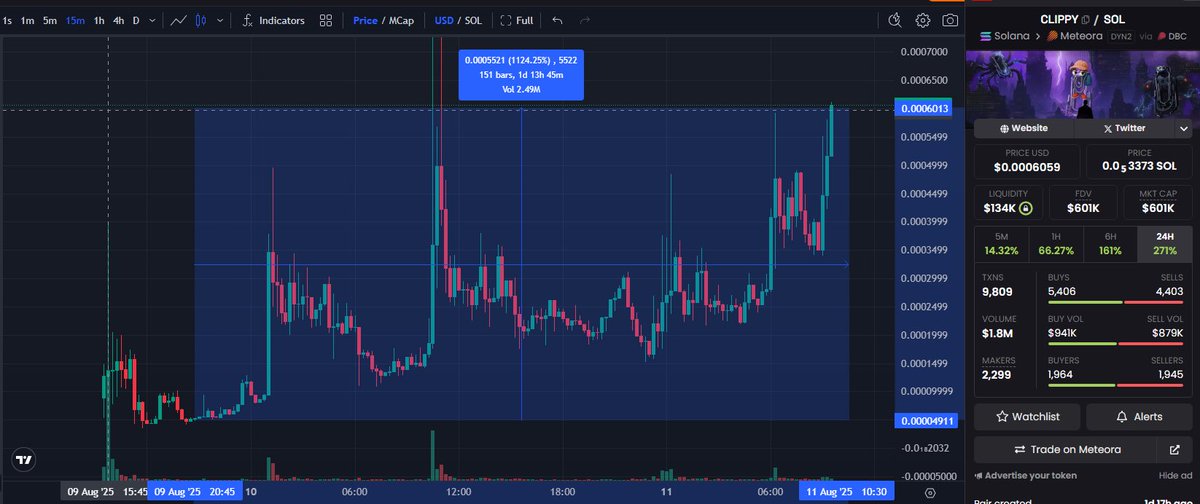1200x504 pixels.
Task: Click the FDV $601K box
Action: click(1083, 202)
